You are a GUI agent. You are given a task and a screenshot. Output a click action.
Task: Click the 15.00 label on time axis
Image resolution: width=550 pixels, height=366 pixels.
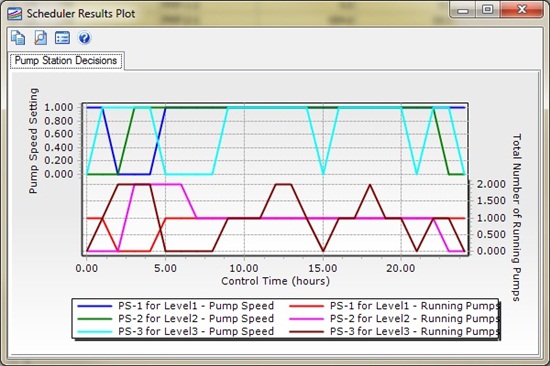point(323,268)
